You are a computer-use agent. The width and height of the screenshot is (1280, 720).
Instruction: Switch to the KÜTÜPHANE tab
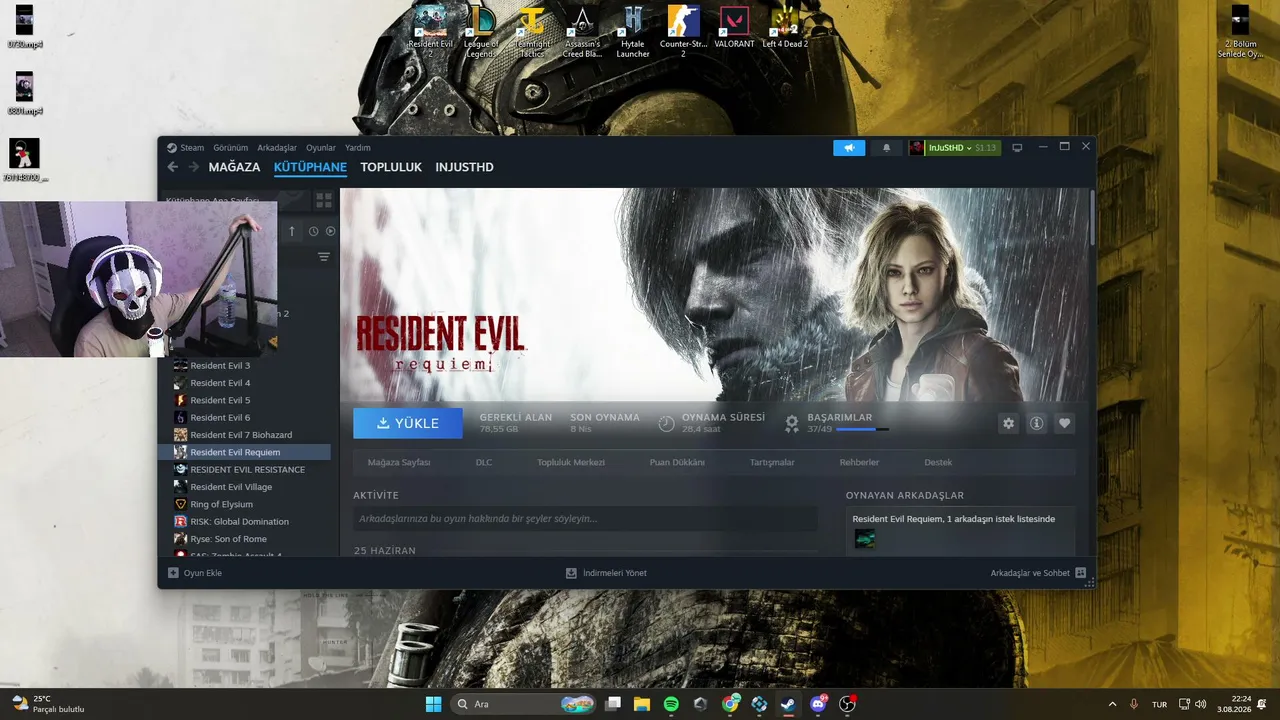[310, 167]
